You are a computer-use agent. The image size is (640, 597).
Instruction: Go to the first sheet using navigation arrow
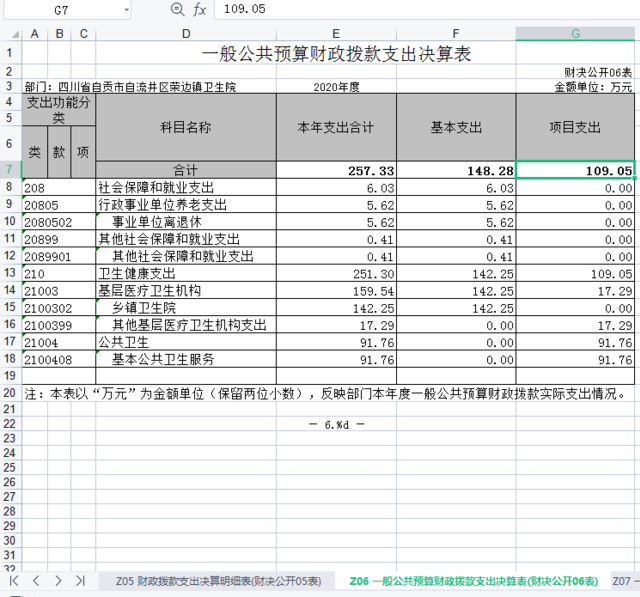tap(14, 580)
